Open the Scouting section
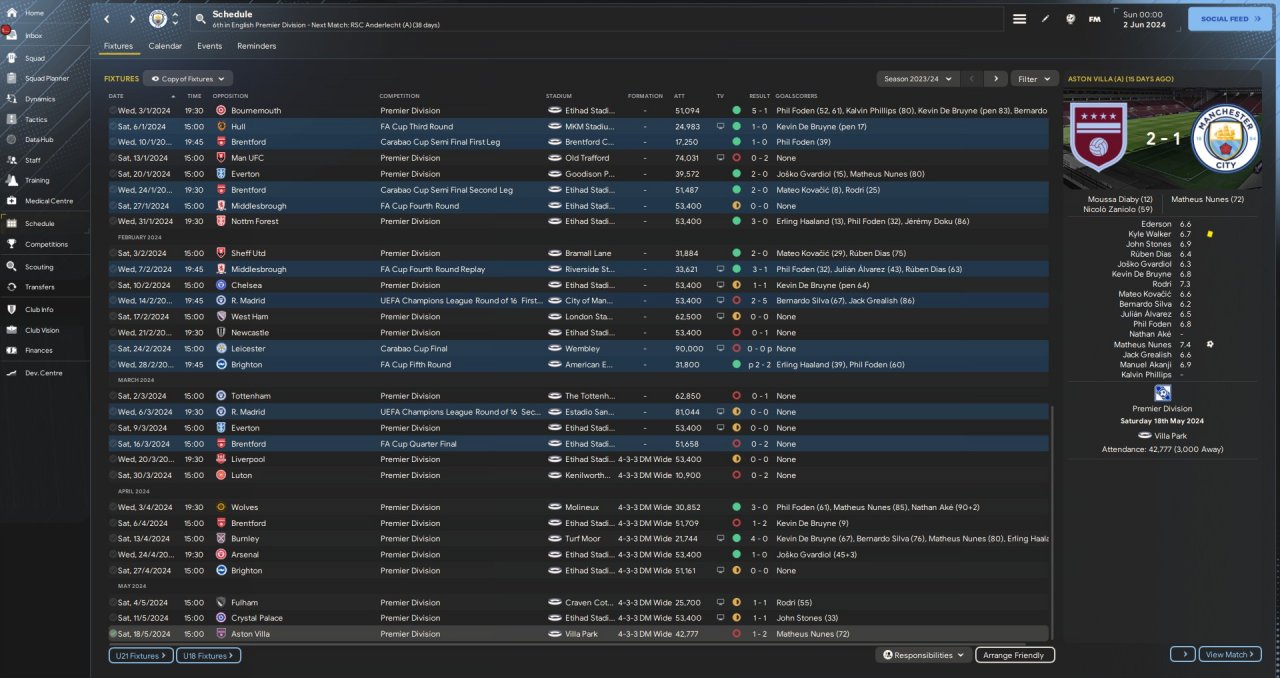 (39, 267)
